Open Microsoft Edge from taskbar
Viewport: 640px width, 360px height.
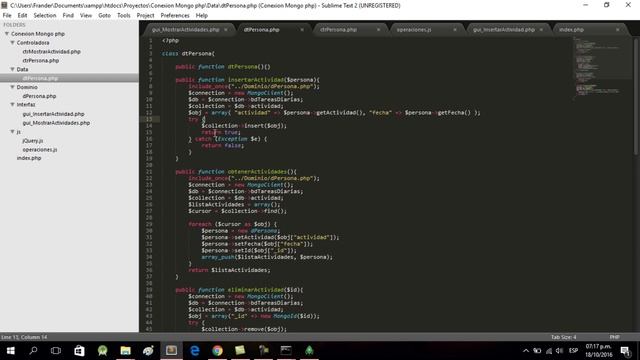[x=195, y=351]
